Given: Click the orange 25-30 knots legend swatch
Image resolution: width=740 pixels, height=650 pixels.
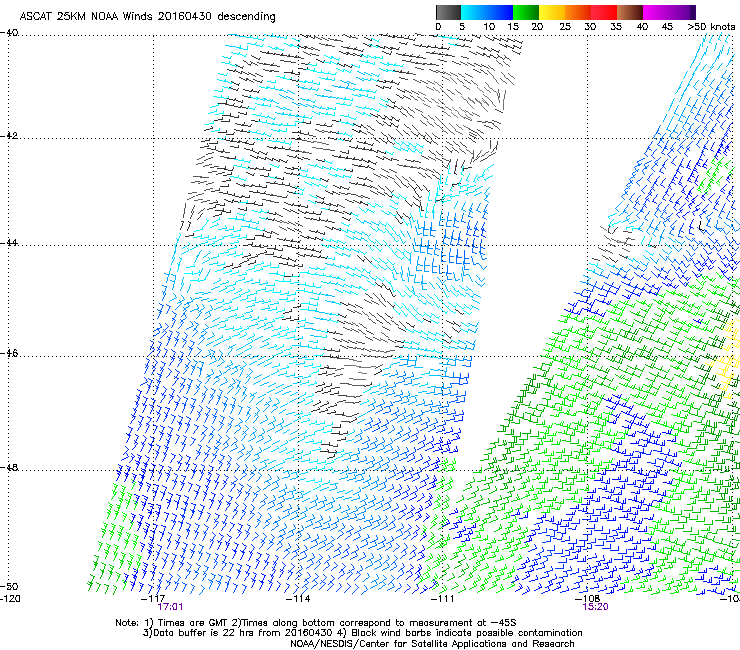Looking at the screenshot, I should coord(578,12).
